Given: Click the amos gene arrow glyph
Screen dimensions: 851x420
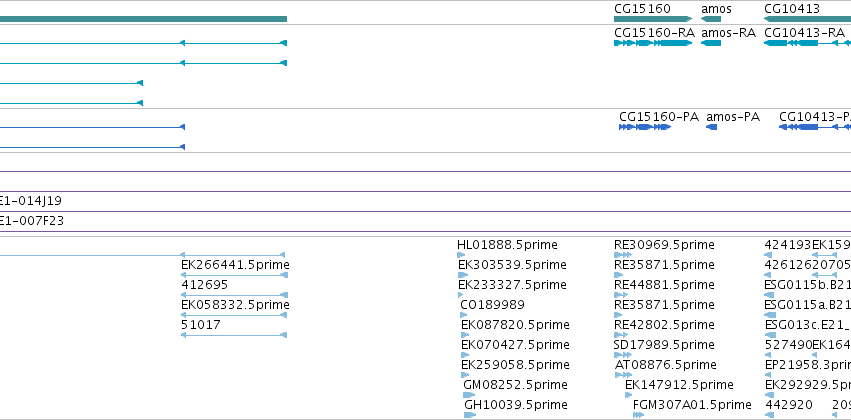Looking at the screenshot, I should point(711,19).
